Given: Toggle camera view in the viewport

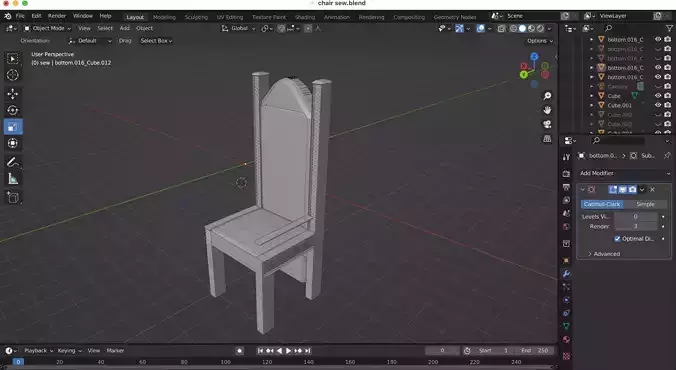Looking at the screenshot, I should pyautogui.click(x=547, y=124).
